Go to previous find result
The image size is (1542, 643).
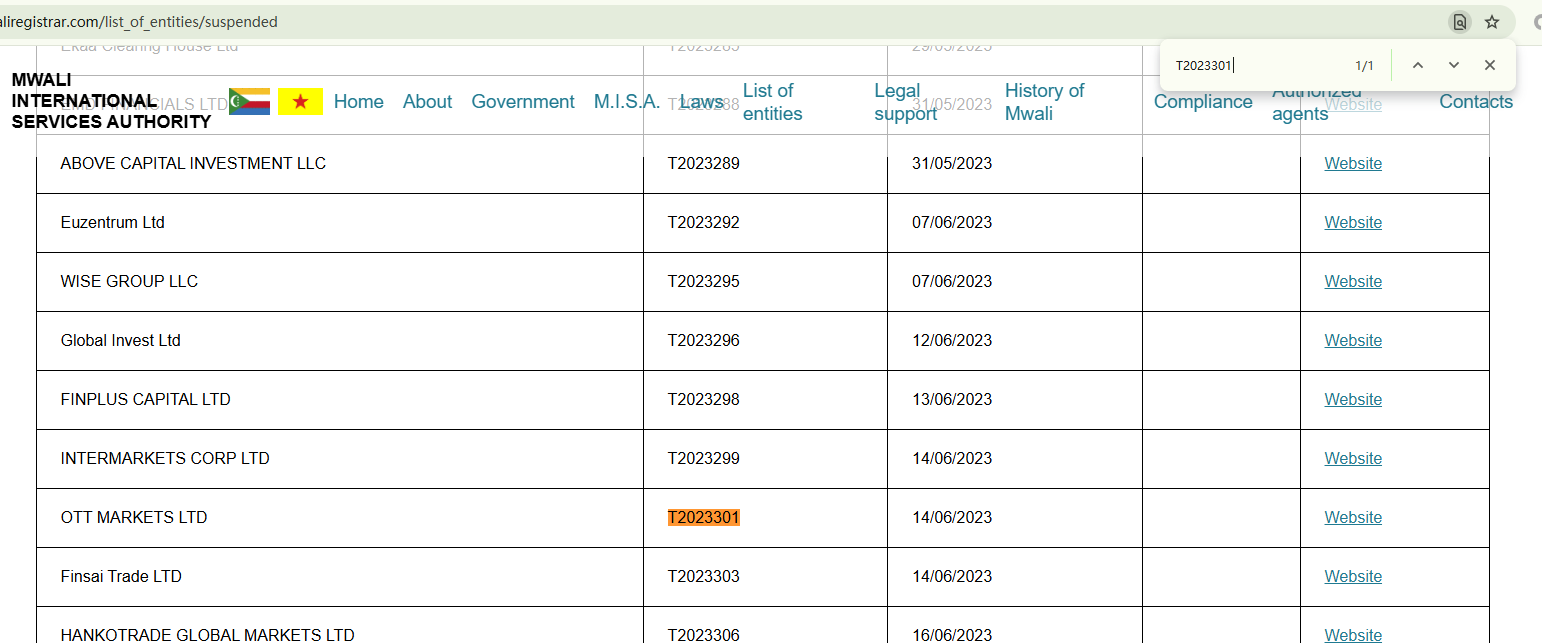click(x=1417, y=65)
